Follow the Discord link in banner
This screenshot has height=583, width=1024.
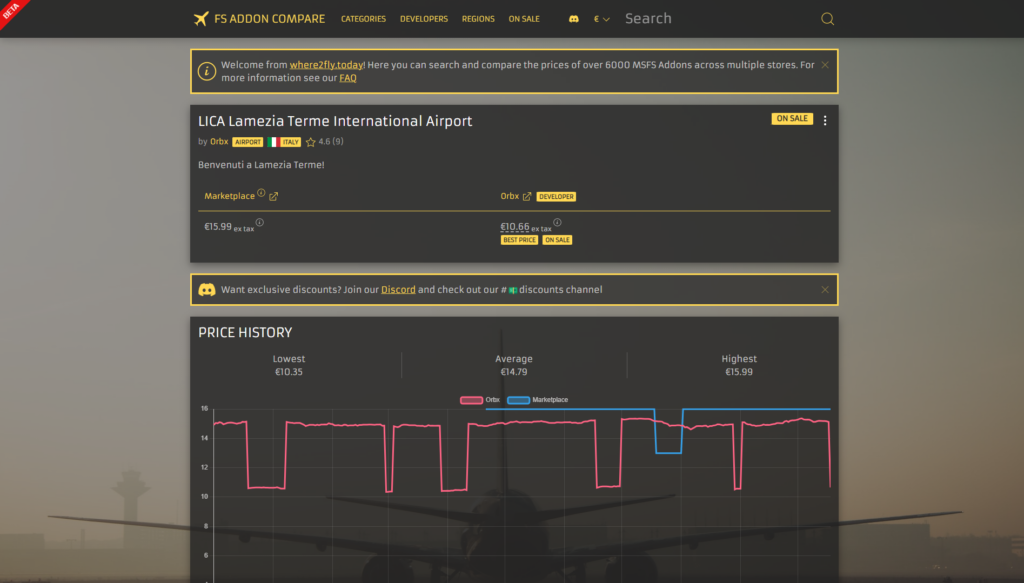398,290
